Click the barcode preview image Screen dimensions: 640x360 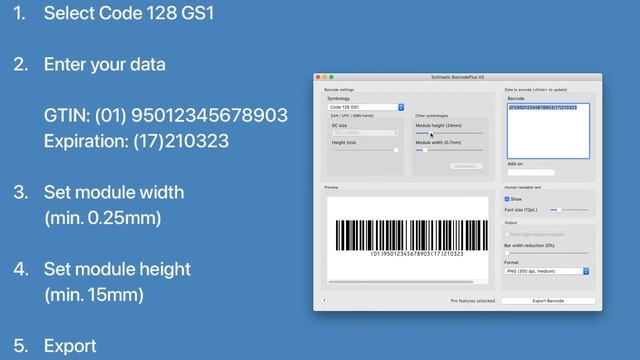tap(411, 238)
